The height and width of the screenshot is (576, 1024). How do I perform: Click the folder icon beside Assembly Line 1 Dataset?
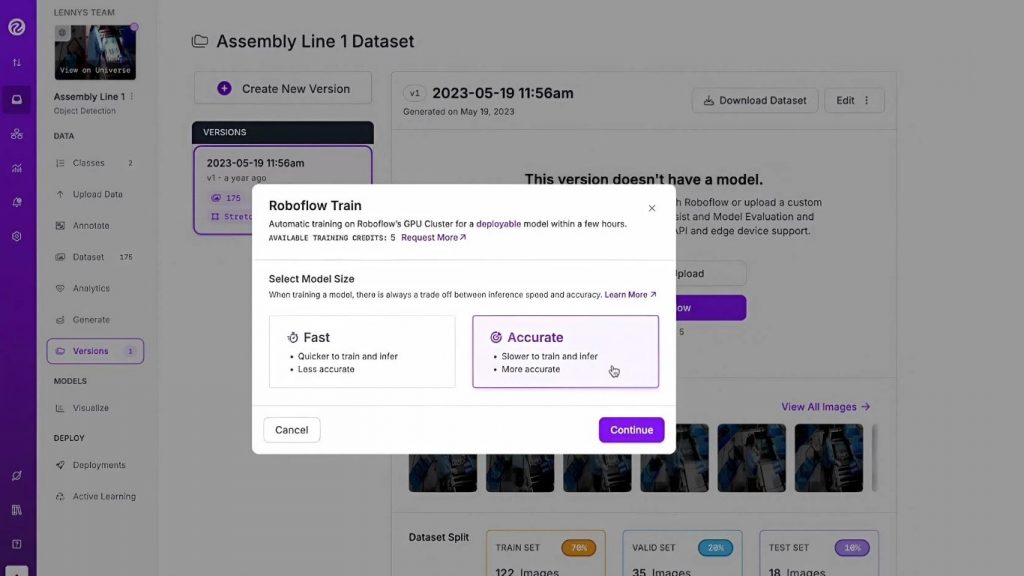coord(200,42)
